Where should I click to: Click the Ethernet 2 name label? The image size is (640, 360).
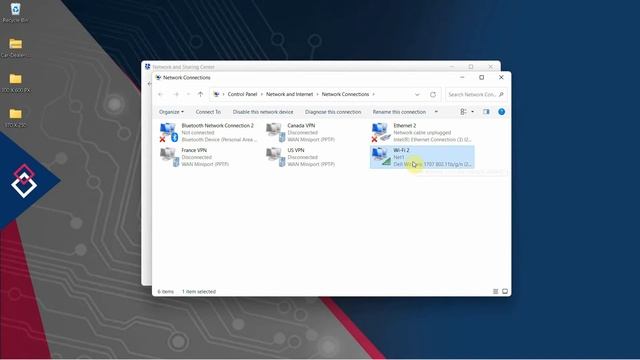coord(405,126)
